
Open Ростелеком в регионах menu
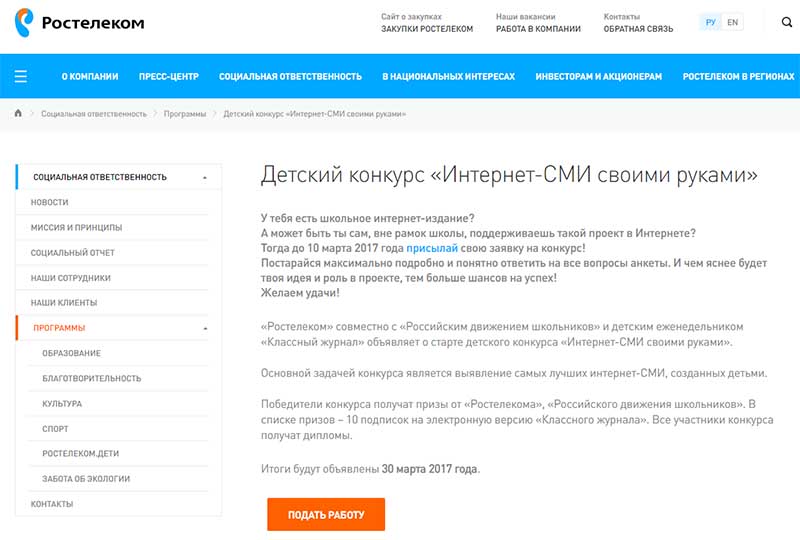coord(738,77)
